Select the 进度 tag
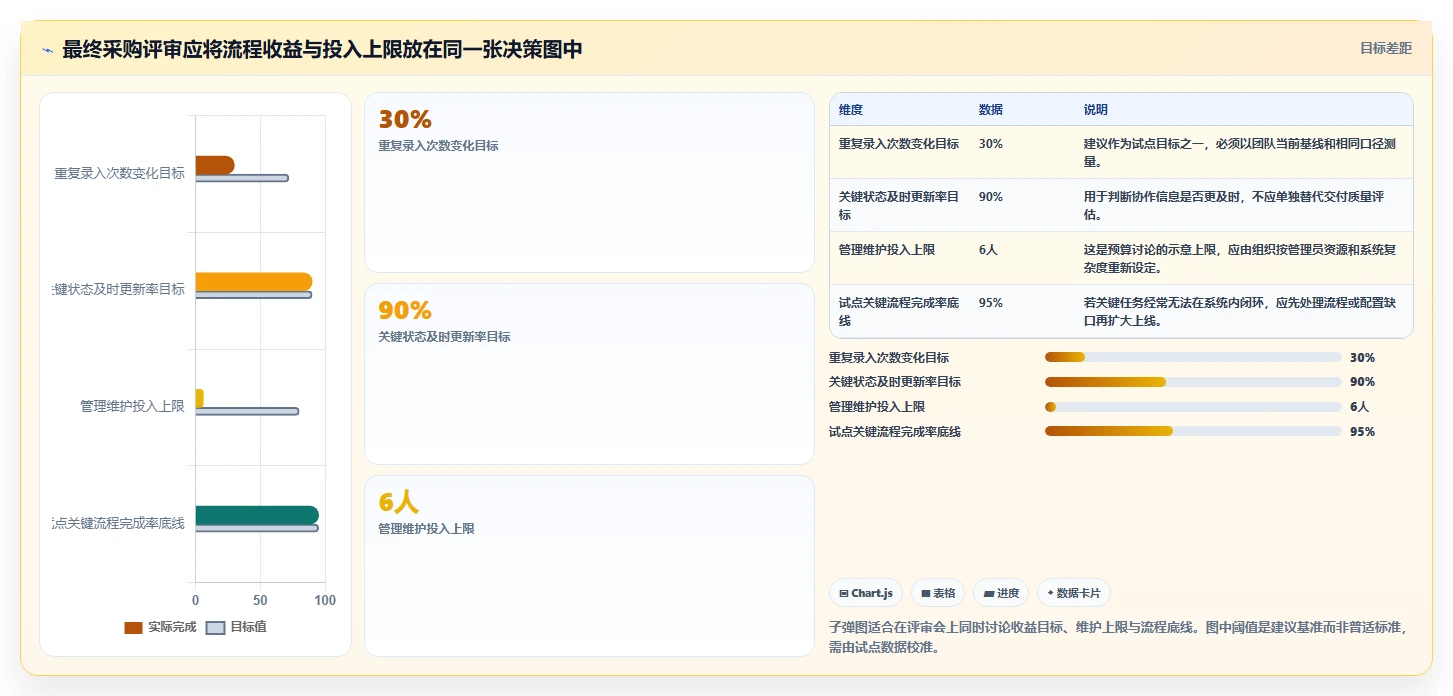 pos(1000,593)
